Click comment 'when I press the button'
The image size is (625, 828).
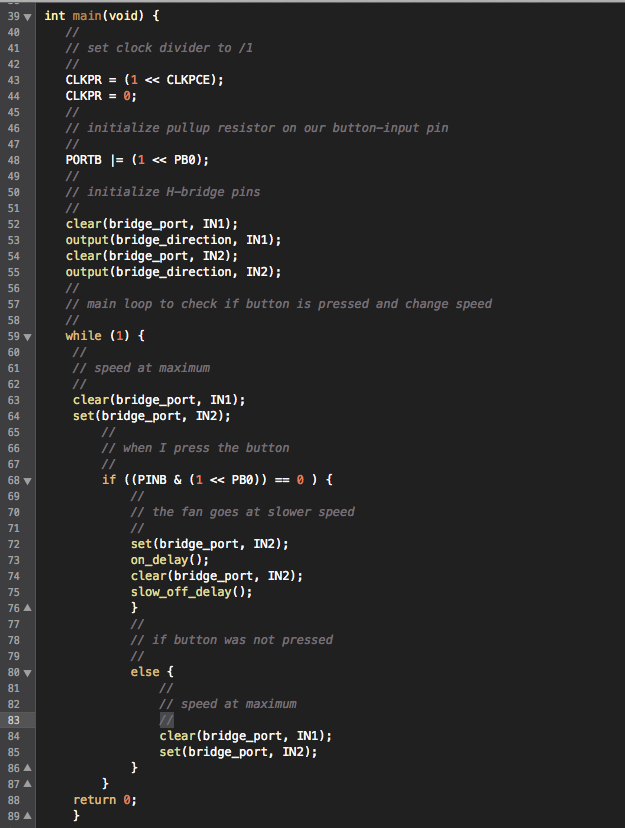206,448
